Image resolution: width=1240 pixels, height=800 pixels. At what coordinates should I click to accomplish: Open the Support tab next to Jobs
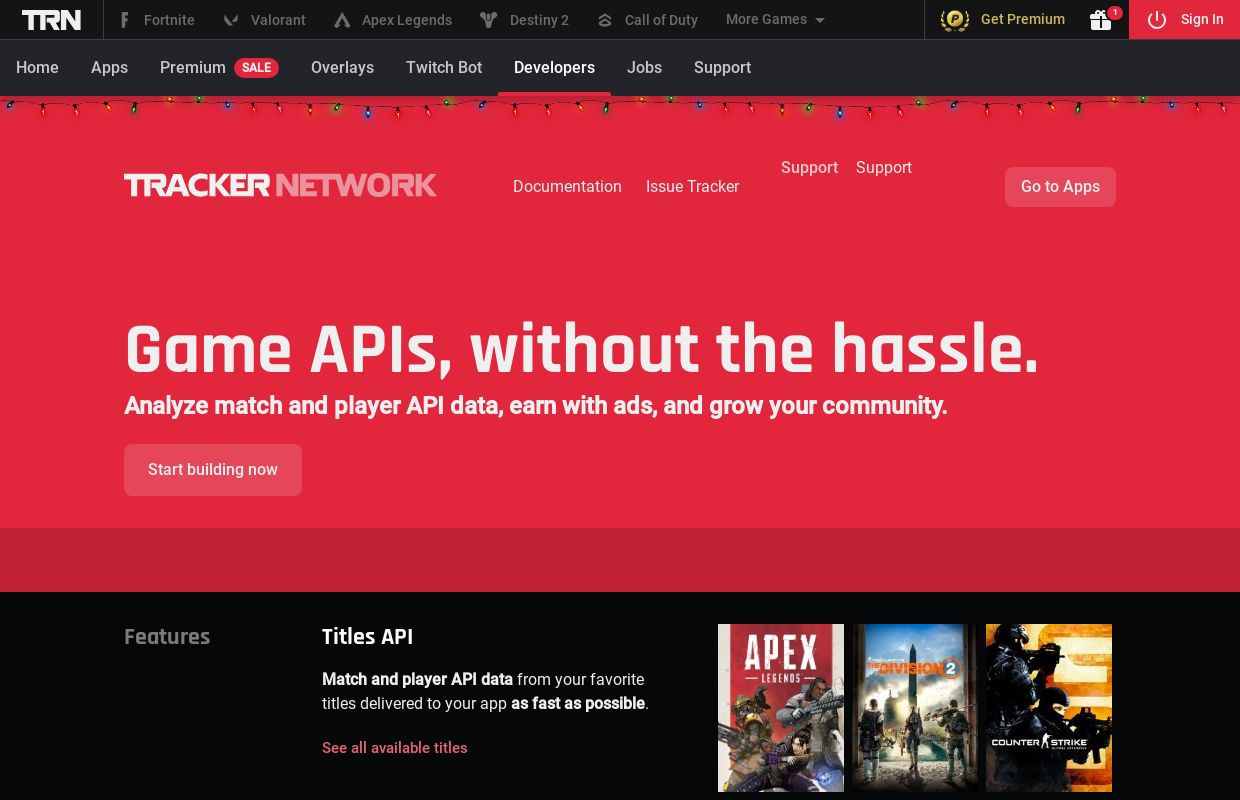[722, 68]
